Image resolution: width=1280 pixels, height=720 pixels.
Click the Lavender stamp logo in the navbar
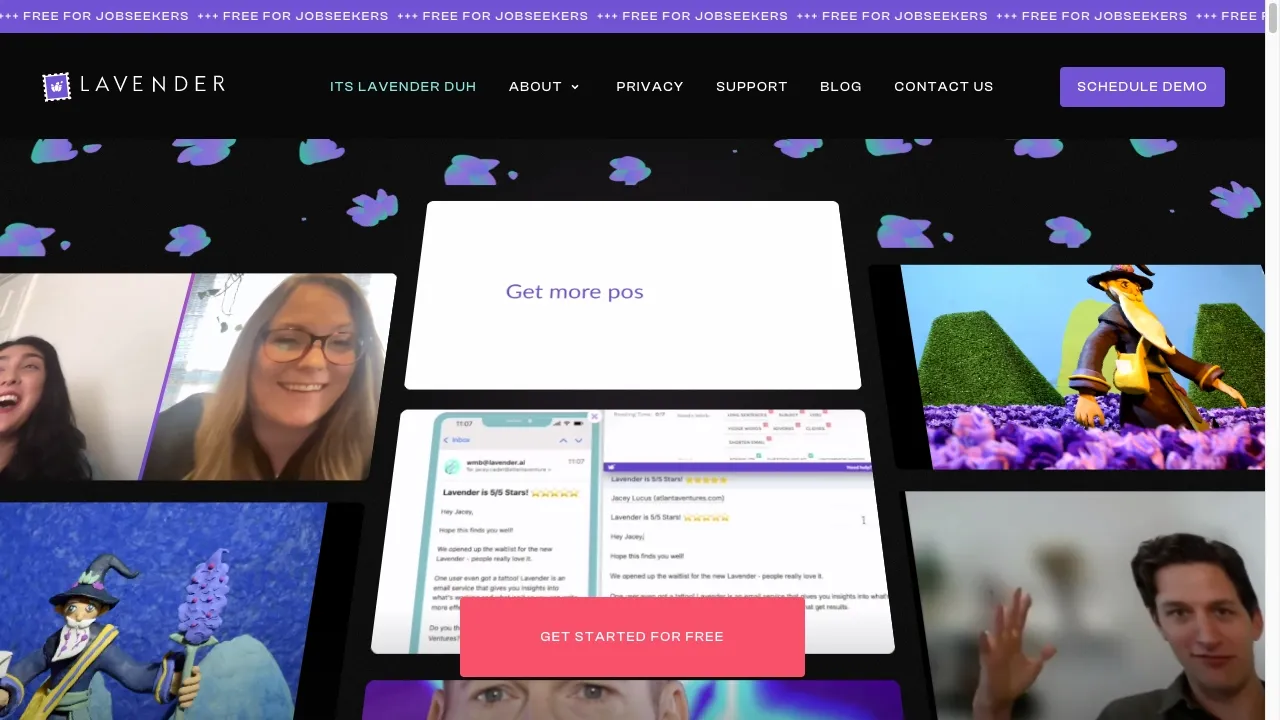click(57, 85)
